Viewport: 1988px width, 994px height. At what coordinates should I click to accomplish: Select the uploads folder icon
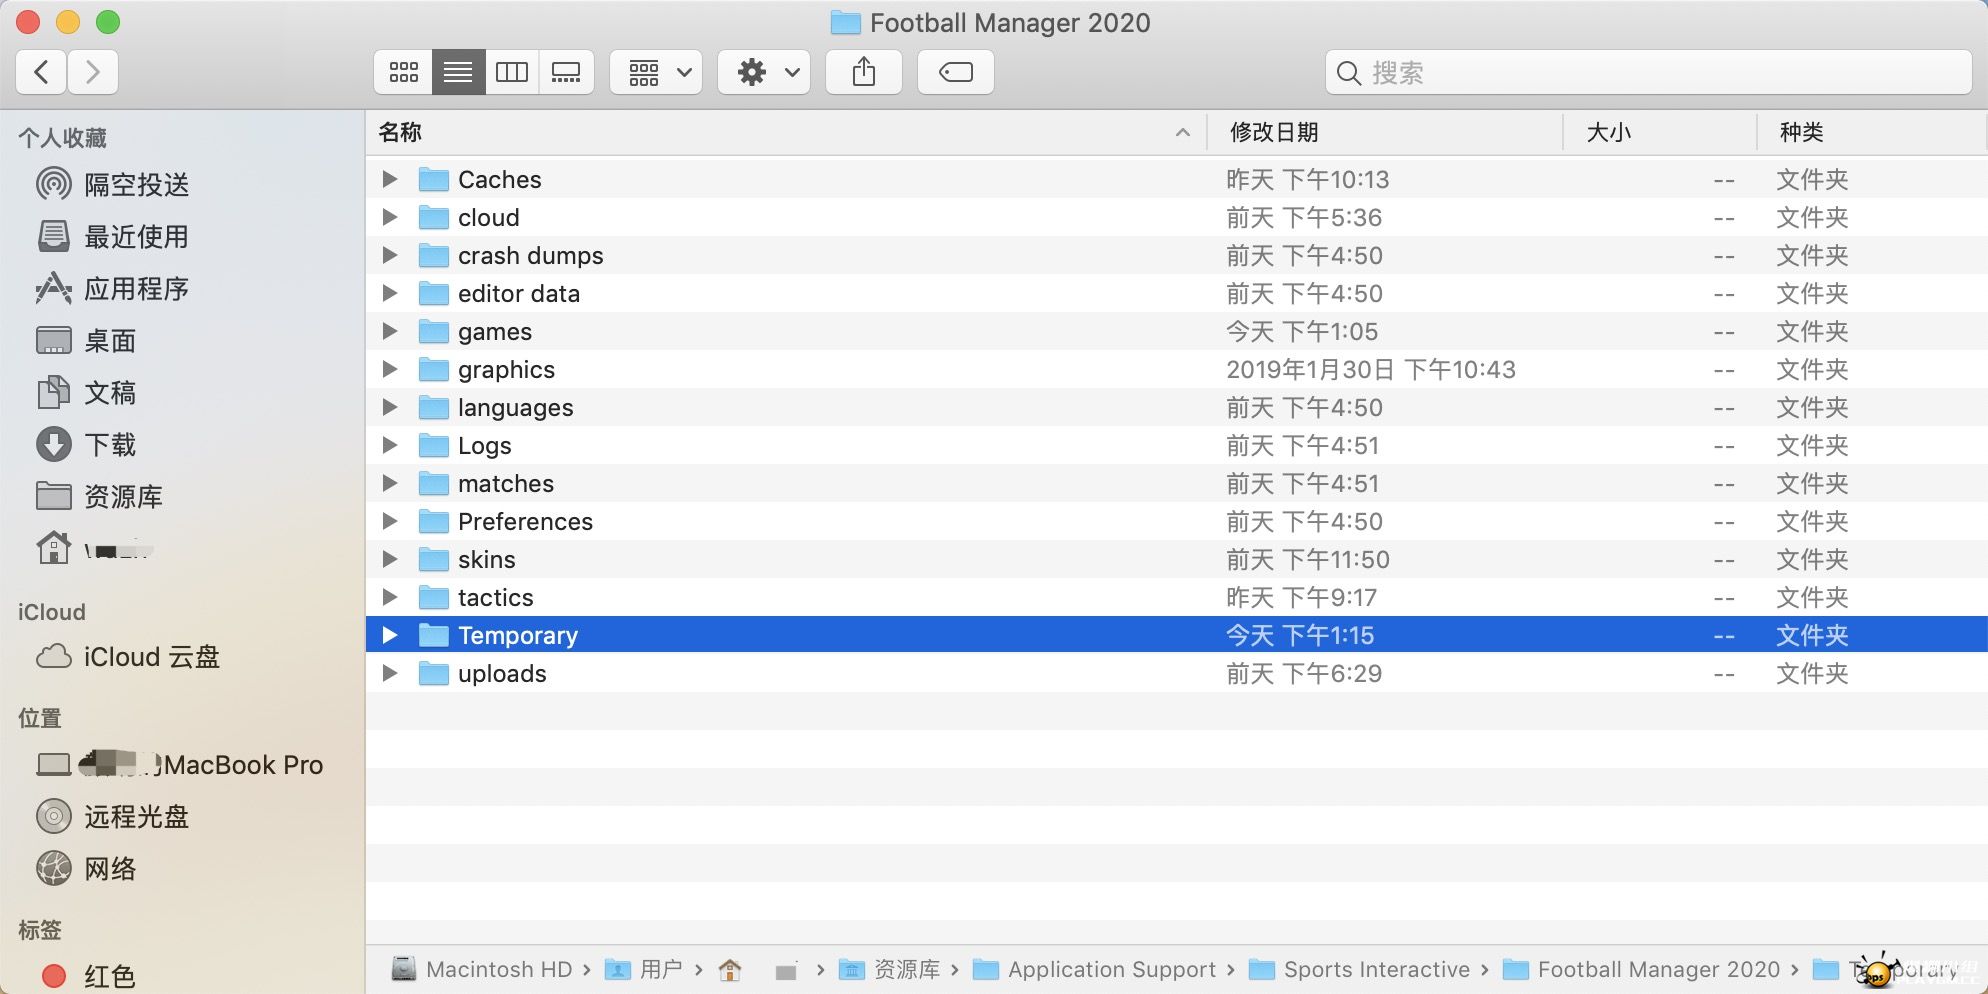[433, 673]
